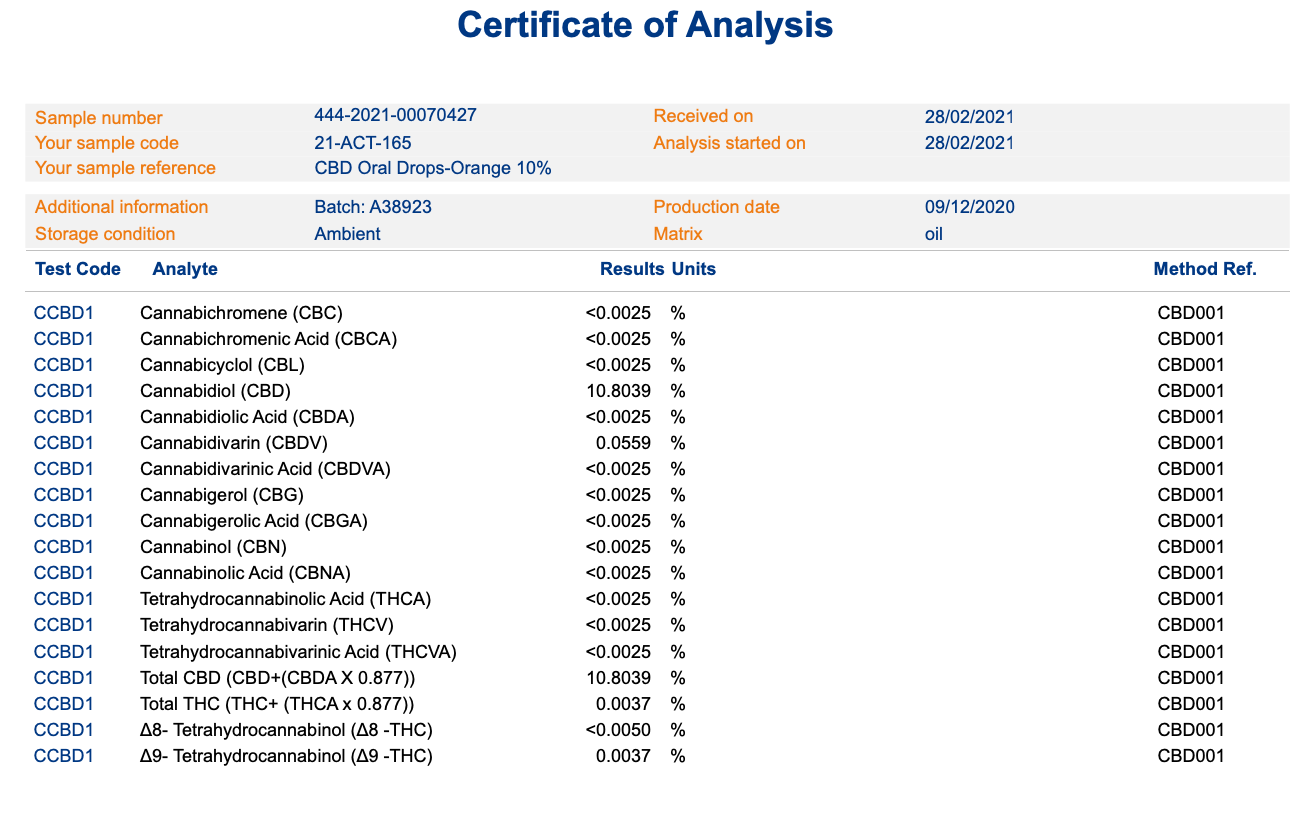Click Δ8-Tetrahydrocannabinol analyte name
1301x839 pixels.
[x=286, y=730]
